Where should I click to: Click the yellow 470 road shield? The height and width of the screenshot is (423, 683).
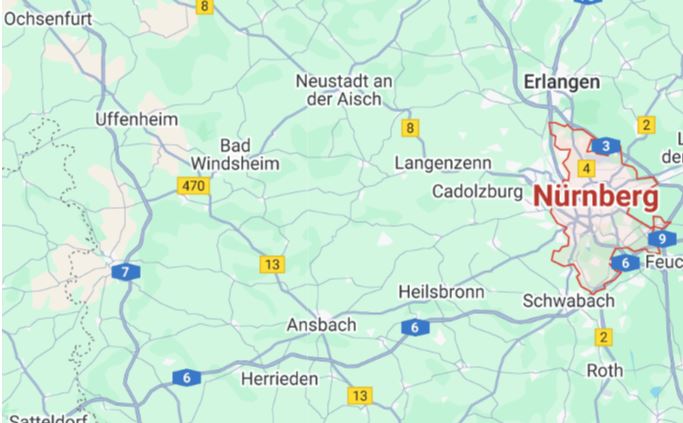click(x=193, y=186)
